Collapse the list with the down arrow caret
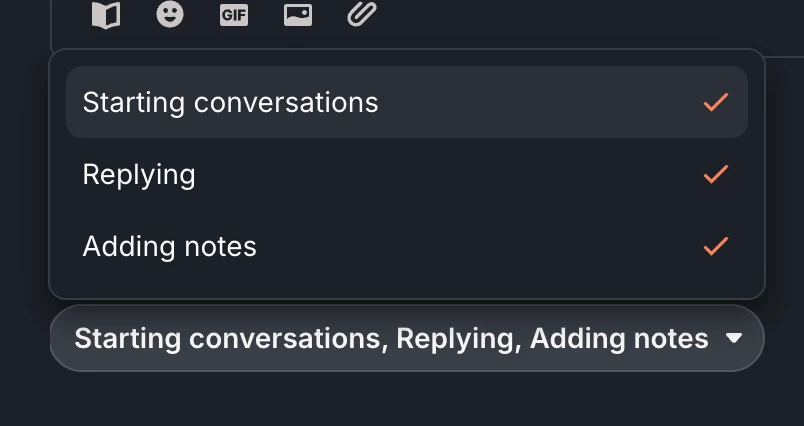 (734, 339)
